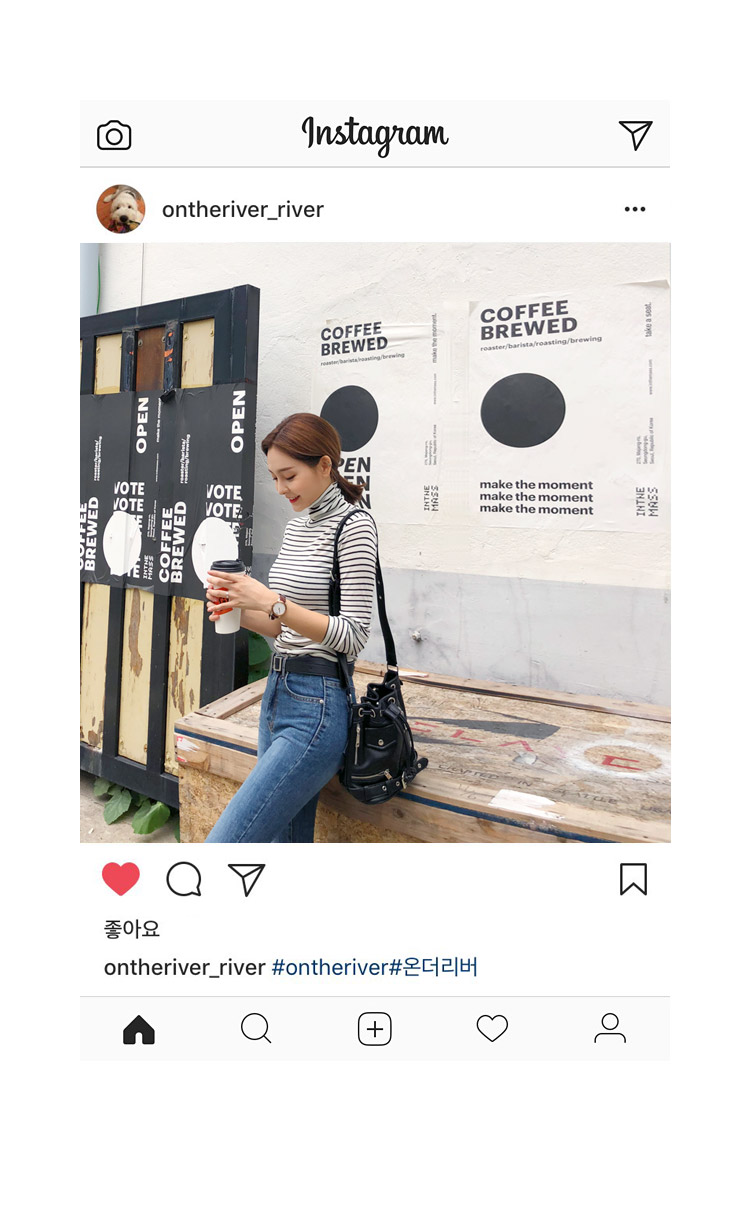Share post via paper plane below photo
750x1214 pixels.
point(246,879)
